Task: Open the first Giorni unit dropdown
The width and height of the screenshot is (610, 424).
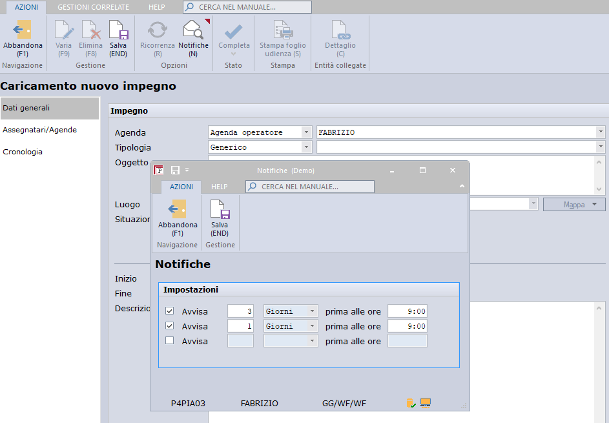Action: pyautogui.click(x=313, y=311)
